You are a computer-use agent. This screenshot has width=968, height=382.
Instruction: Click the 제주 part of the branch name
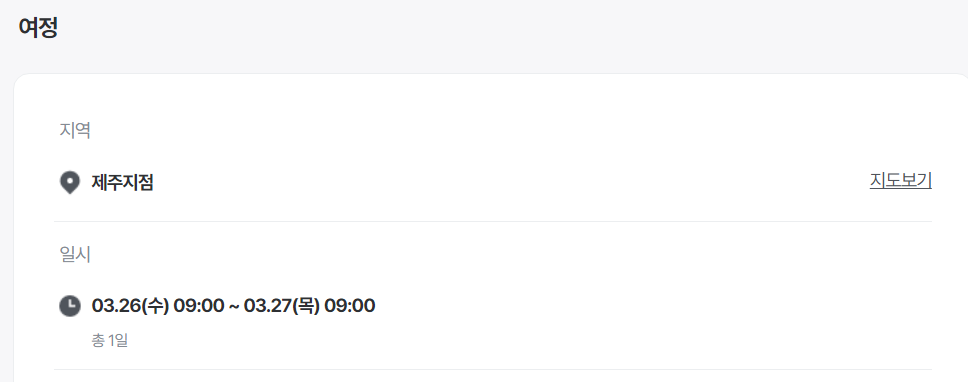107,183
